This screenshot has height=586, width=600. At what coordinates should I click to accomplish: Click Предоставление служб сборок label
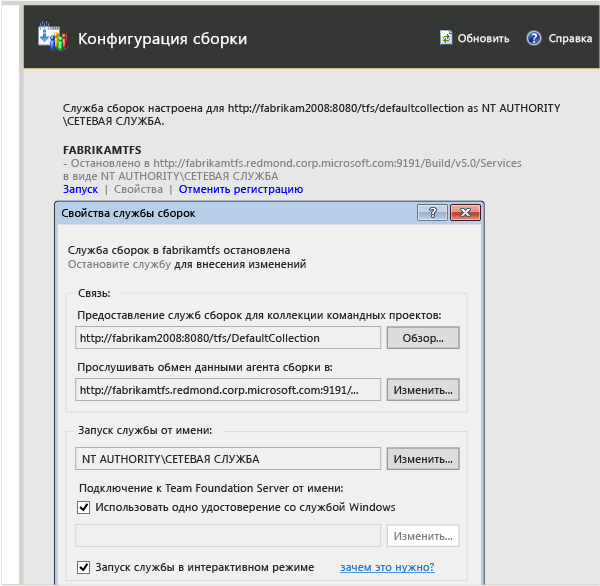coord(259,316)
